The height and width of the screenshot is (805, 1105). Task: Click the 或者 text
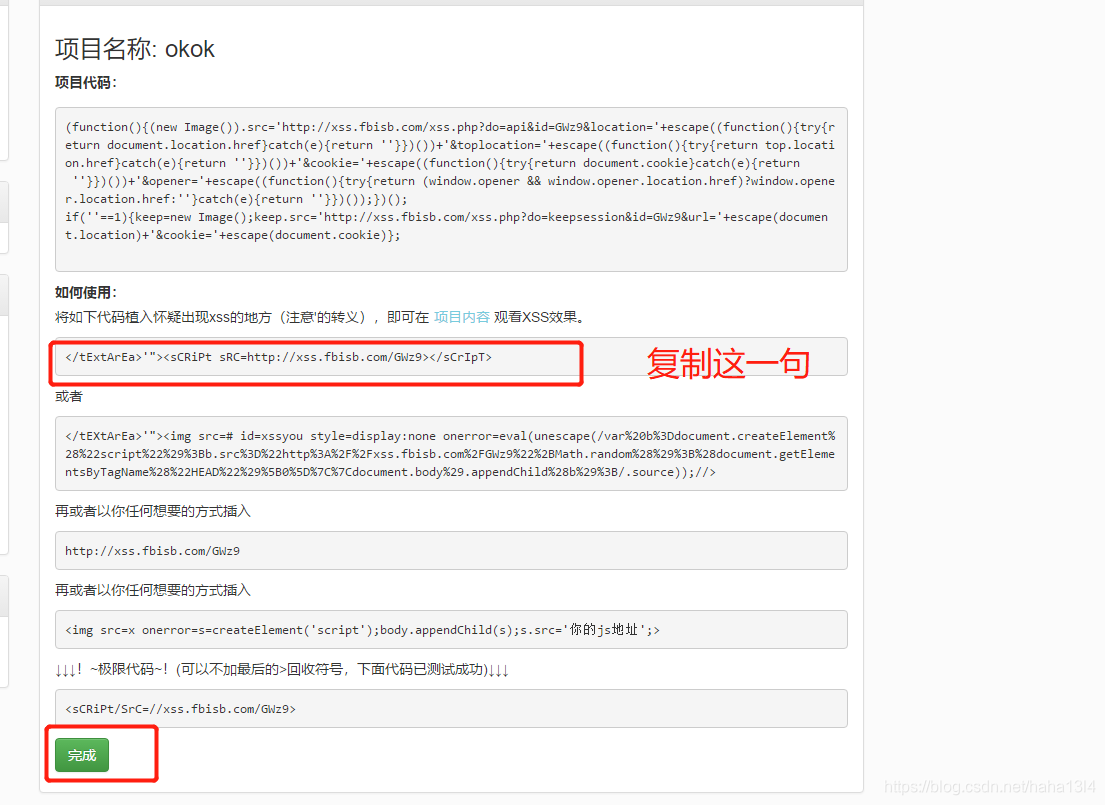[x=69, y=396]
